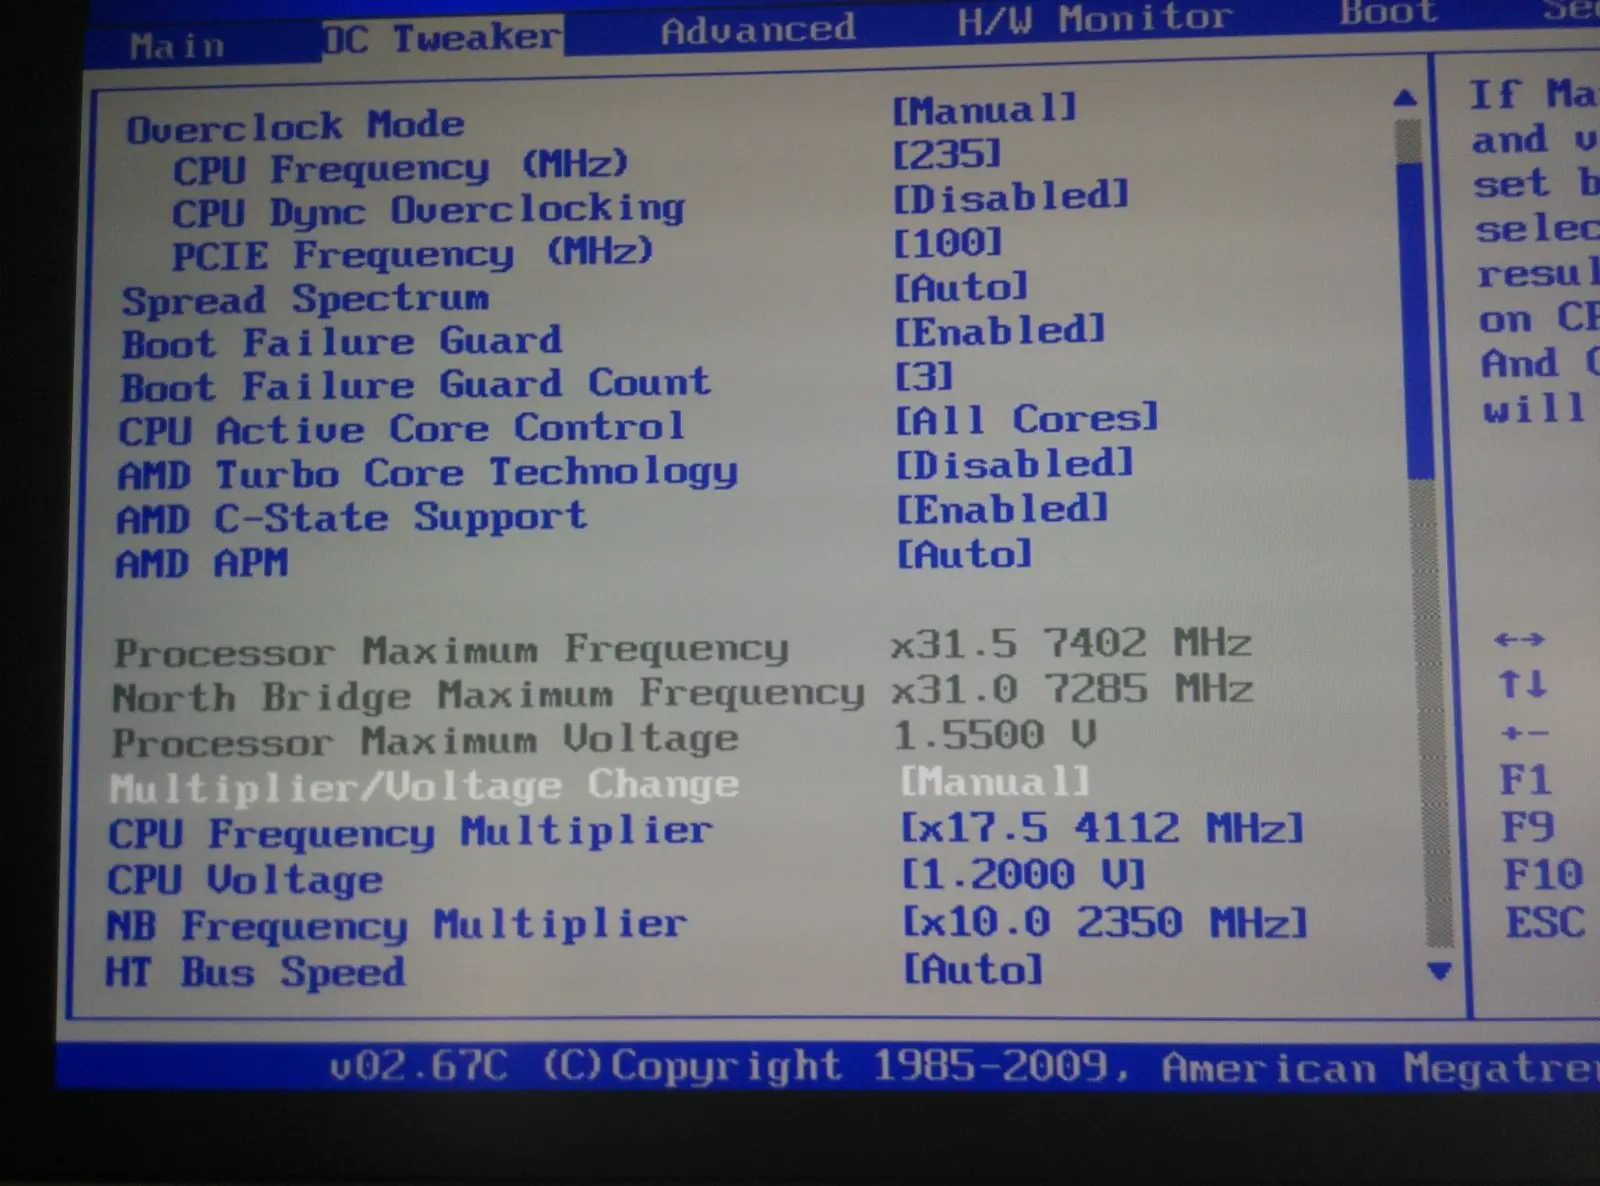Open the [x17.5 4112 MHz] multiplier value
Image resolution: width=1600 pixels, height=1186 pixels.
pos(1102,828)
